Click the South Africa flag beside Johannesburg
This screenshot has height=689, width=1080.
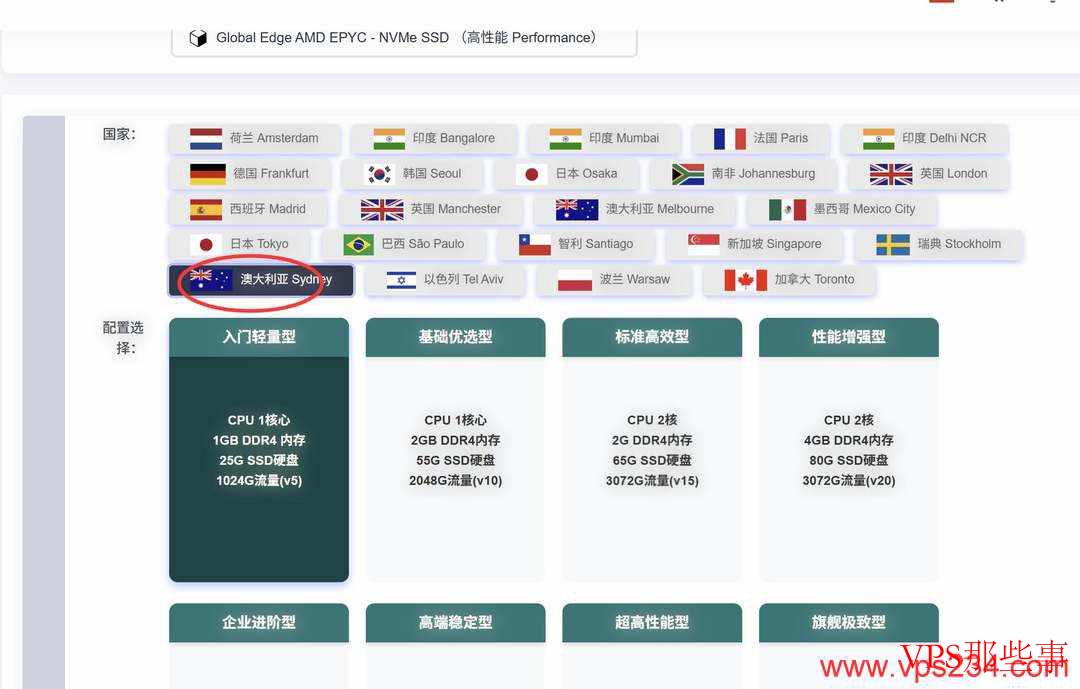688,173
